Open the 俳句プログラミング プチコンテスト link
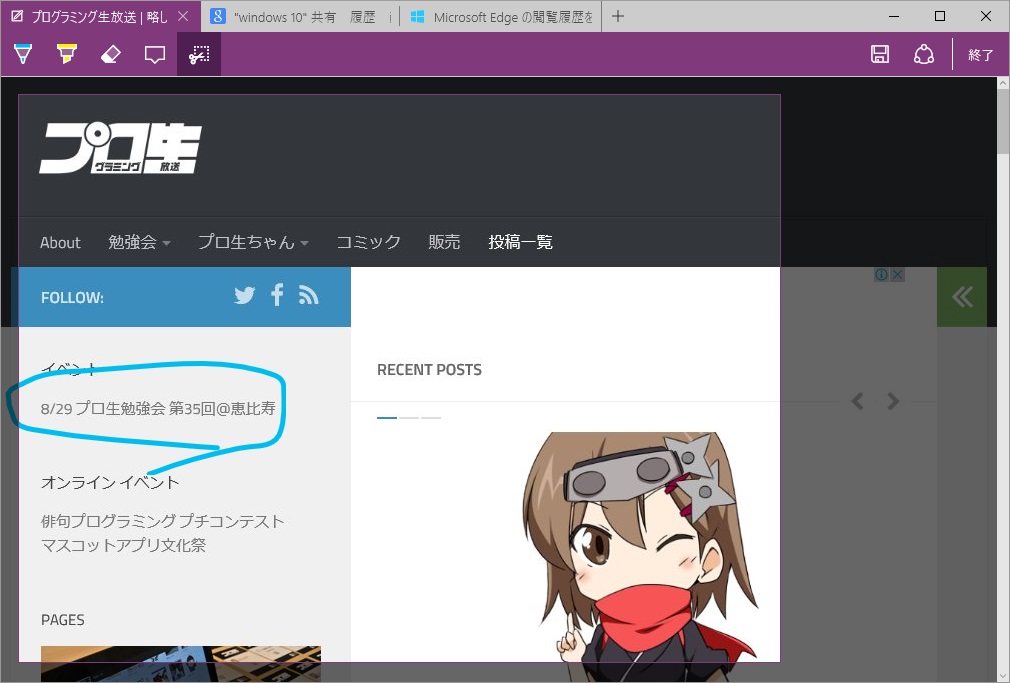The height and width of the screenshot is (683, 1010). pyautogui.click(x=161, y=521)
